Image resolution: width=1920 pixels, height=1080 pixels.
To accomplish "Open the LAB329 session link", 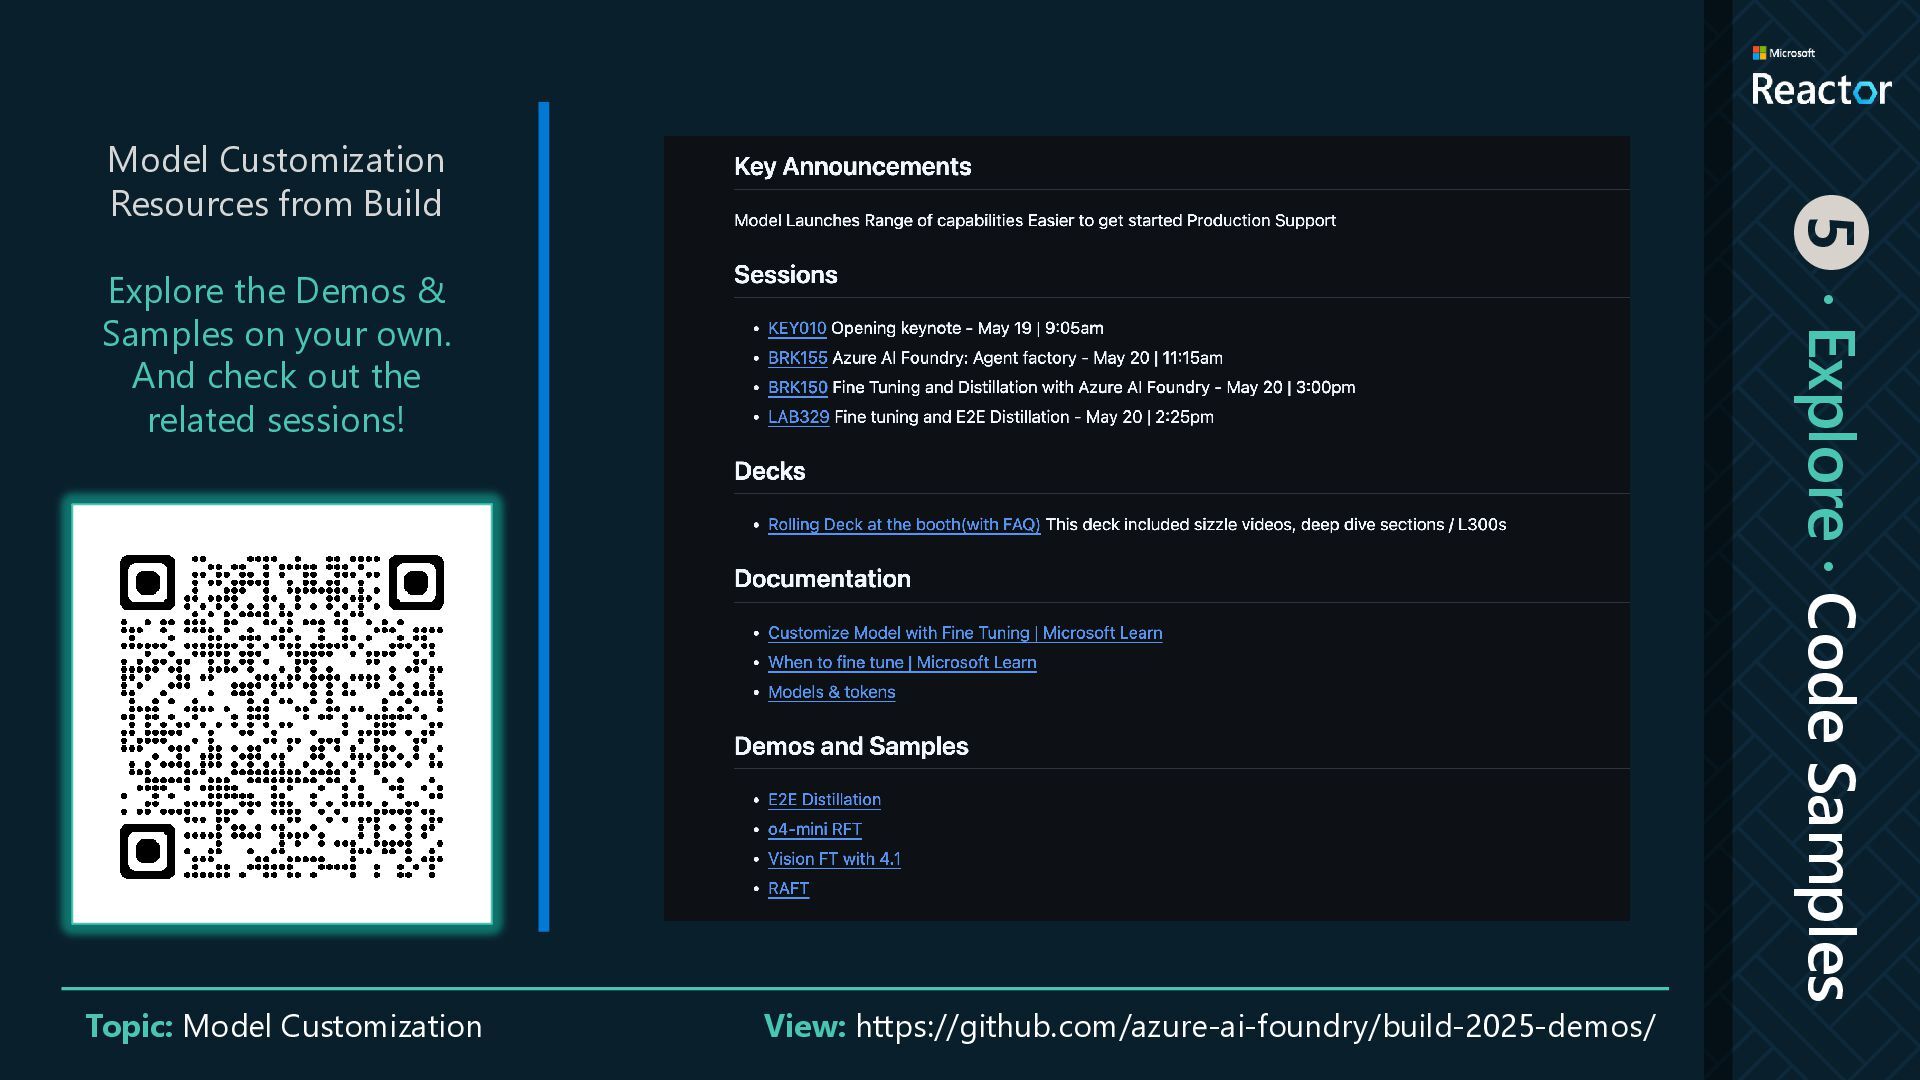I will (798, 417).
